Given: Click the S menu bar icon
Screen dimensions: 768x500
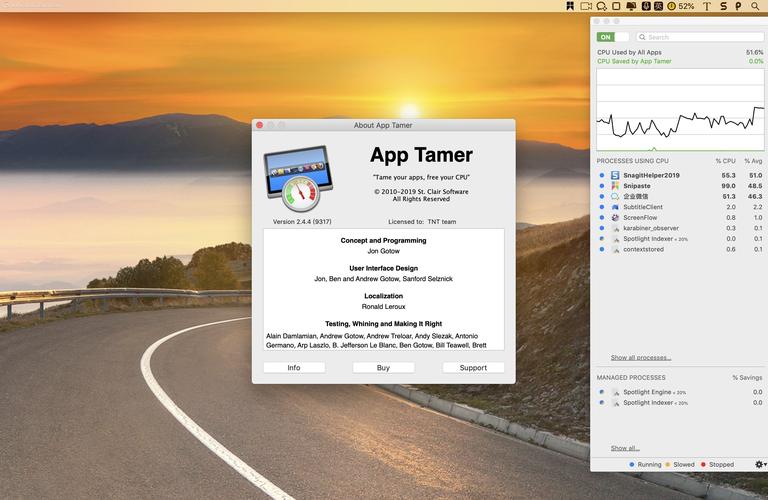Looking at the screenshot, I should pos(723,6).
